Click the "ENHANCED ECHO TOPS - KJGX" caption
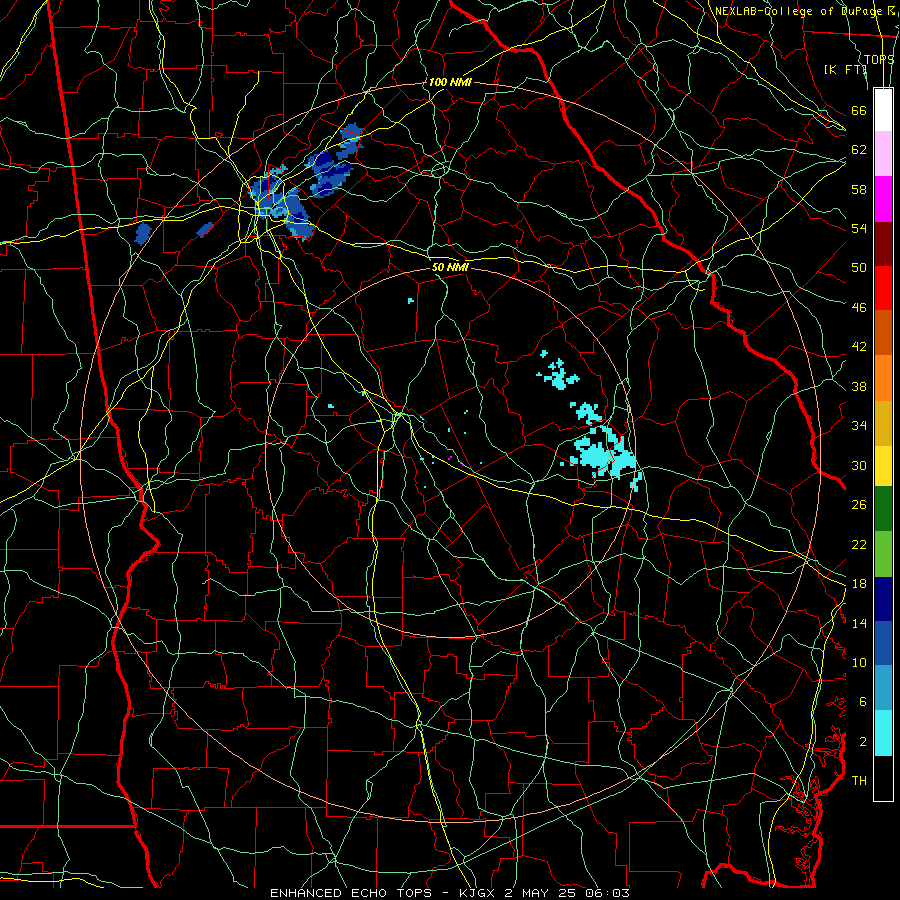 pos(382,893)
